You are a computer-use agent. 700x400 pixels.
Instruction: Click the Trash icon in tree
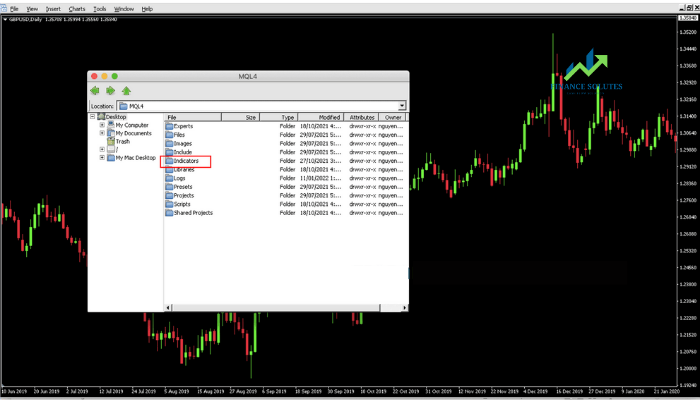click(x=111, y=142)
